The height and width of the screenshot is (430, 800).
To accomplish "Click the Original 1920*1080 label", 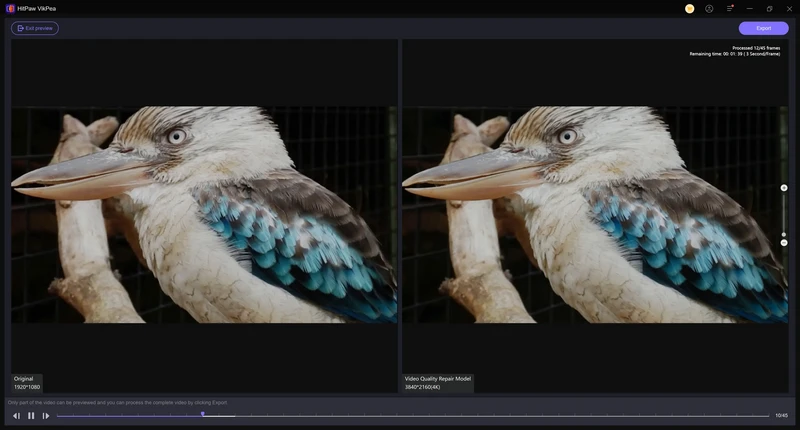I will (x=27, y=383).
